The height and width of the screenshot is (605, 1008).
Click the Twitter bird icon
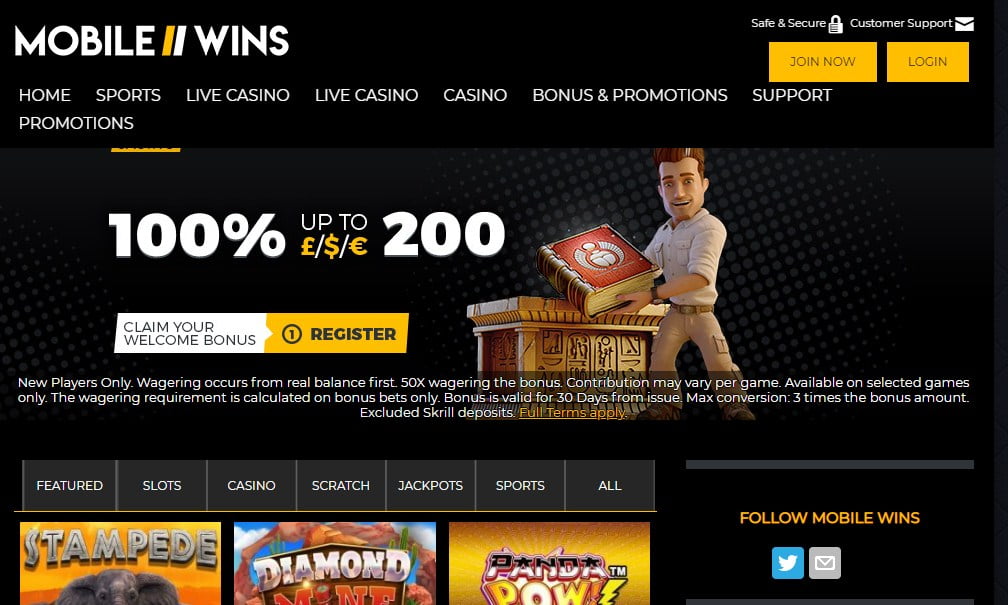(x=788, y=563)
